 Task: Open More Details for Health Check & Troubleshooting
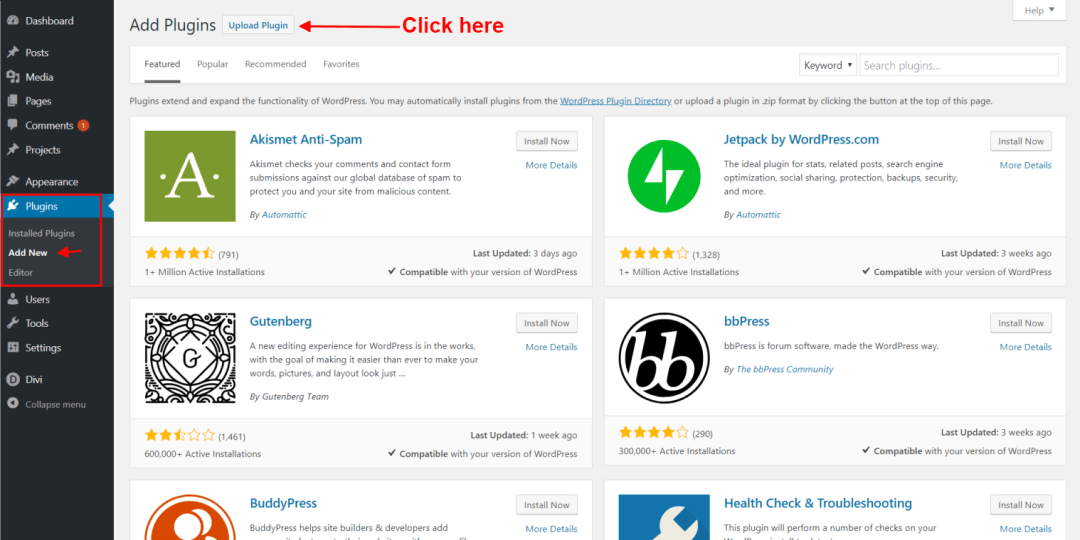pyautogui.click(x=1026, y=529)
